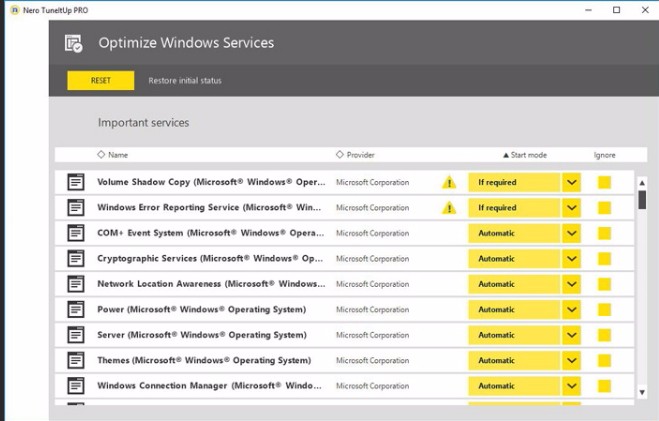Sort by the Start mode column header
The image size is (659, 421).
coord(530,155)
